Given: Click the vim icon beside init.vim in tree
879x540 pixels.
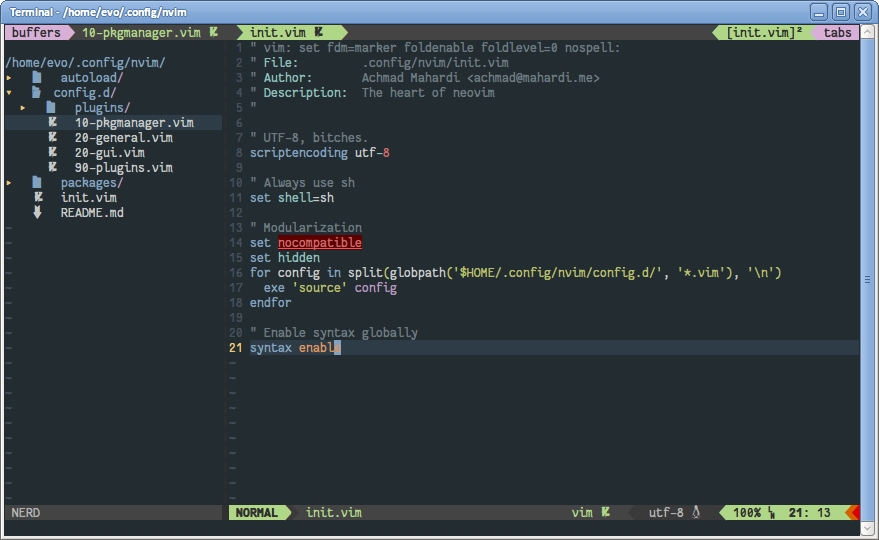Looking at the screenshot, I should point(39,197).
